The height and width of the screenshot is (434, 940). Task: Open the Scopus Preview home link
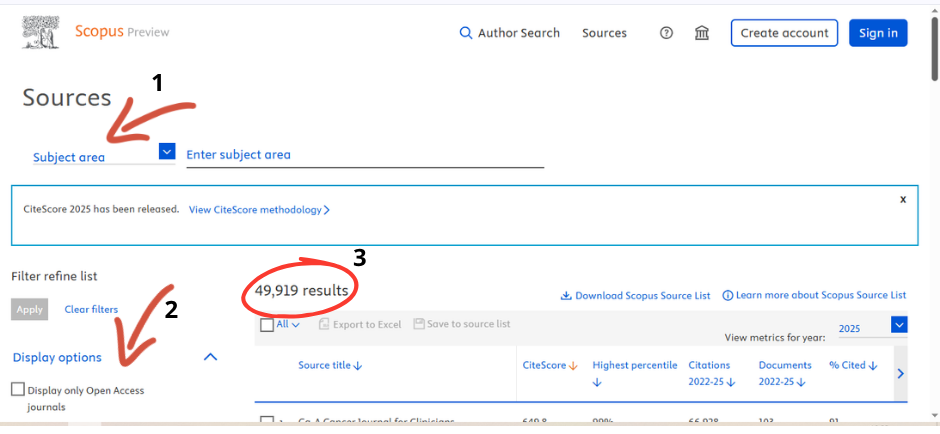pyautogui.click(x=122, y=32)
